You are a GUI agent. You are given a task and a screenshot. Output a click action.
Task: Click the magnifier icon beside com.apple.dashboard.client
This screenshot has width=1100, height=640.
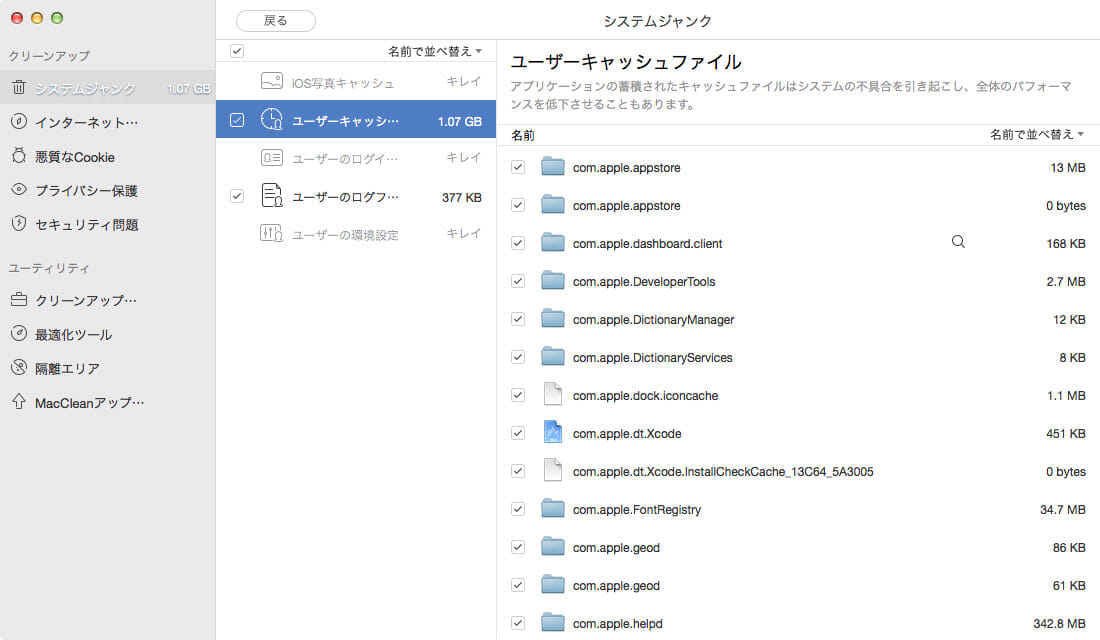point(958,242)
